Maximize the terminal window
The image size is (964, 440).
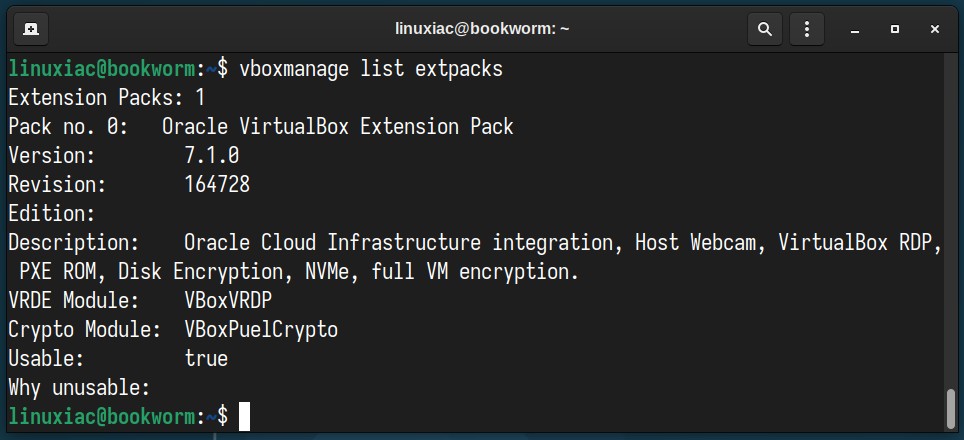click(895, 29)
